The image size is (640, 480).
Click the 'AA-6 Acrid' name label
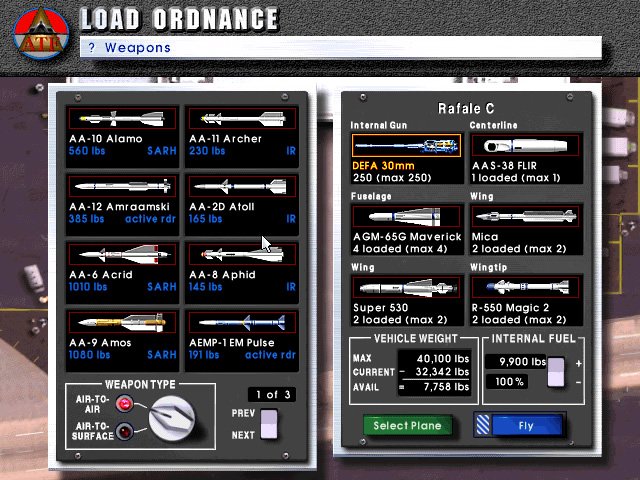pos(101,275)
